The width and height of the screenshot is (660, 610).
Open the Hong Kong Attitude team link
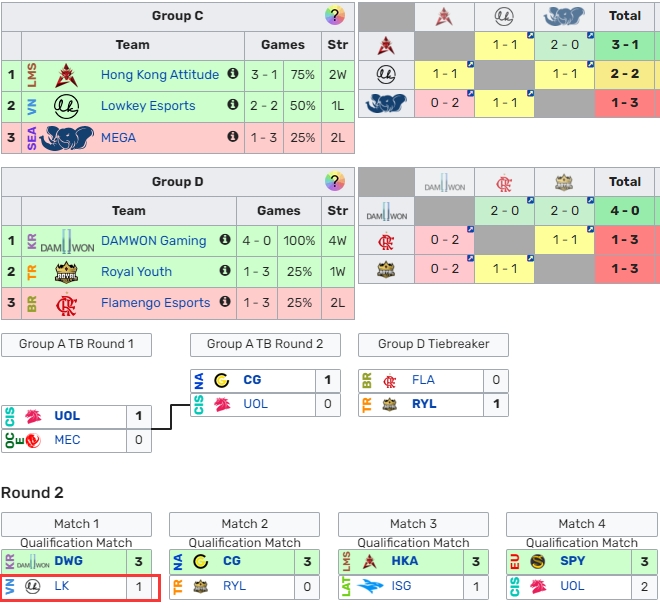(x=160, y=75)
